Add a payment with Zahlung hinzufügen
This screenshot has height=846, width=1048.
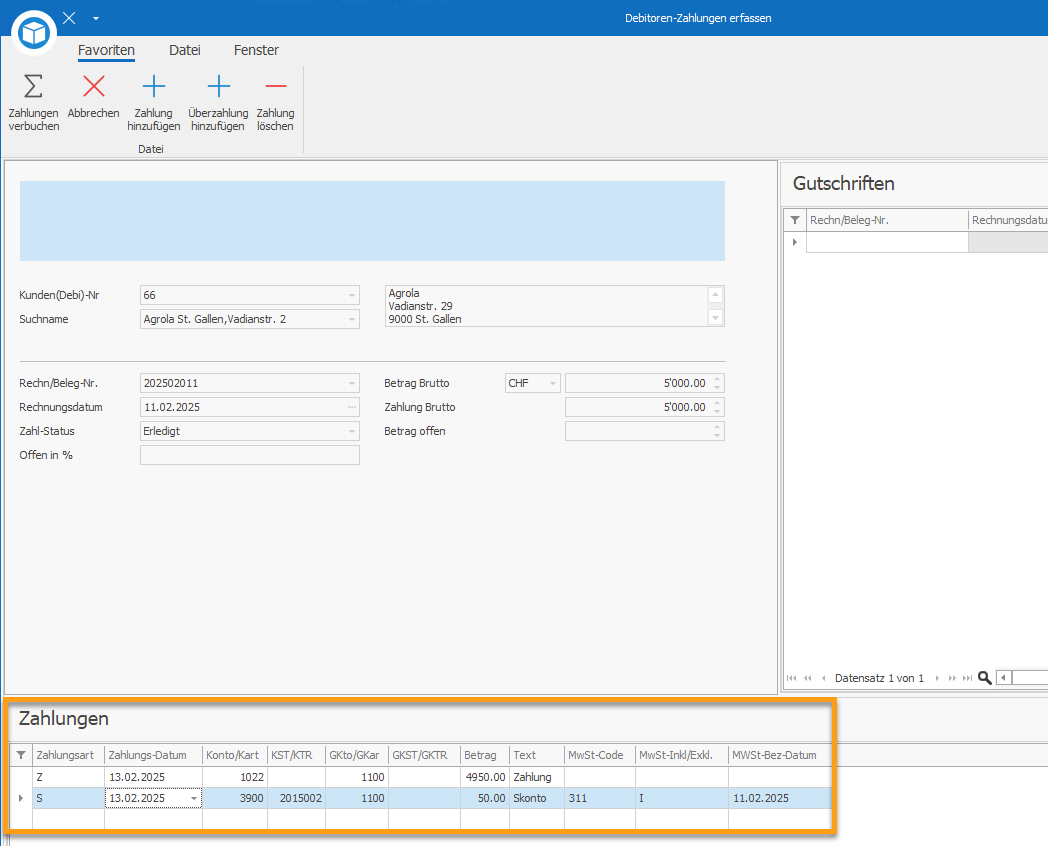pos(154,87)
